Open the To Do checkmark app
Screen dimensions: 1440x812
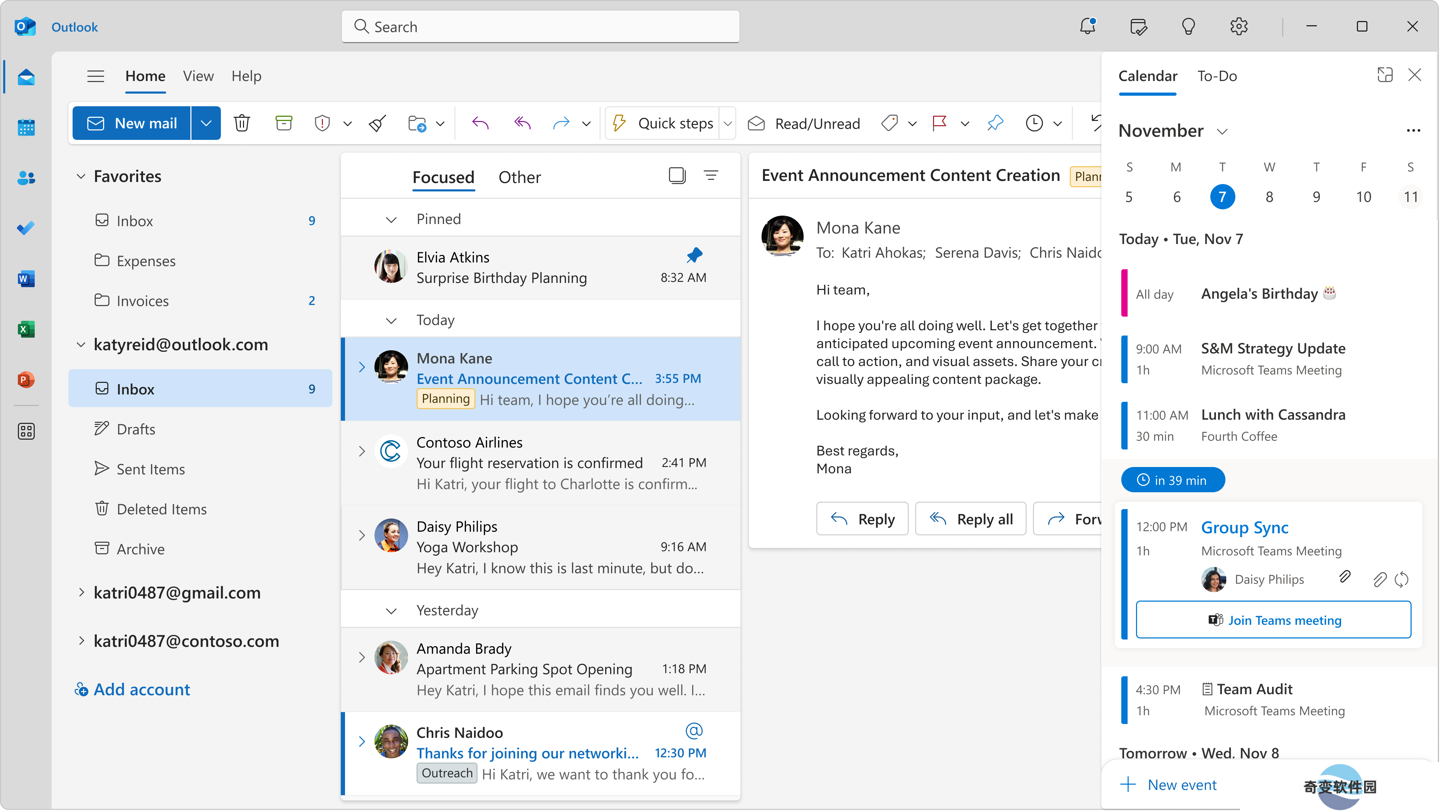click(26, 228)
